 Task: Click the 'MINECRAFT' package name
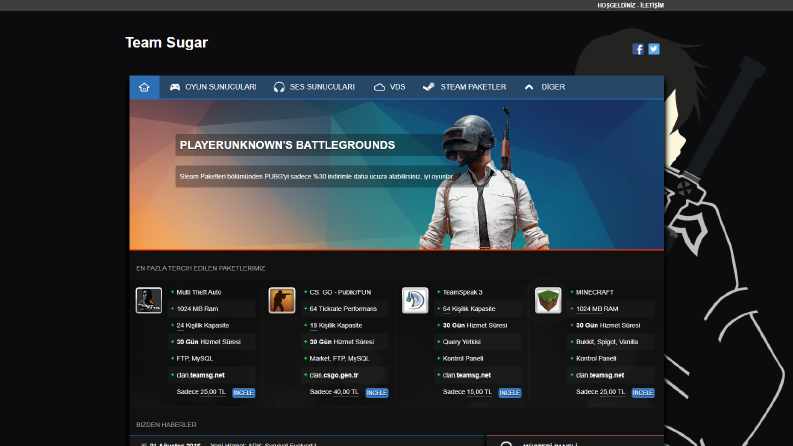pos(595,292)
